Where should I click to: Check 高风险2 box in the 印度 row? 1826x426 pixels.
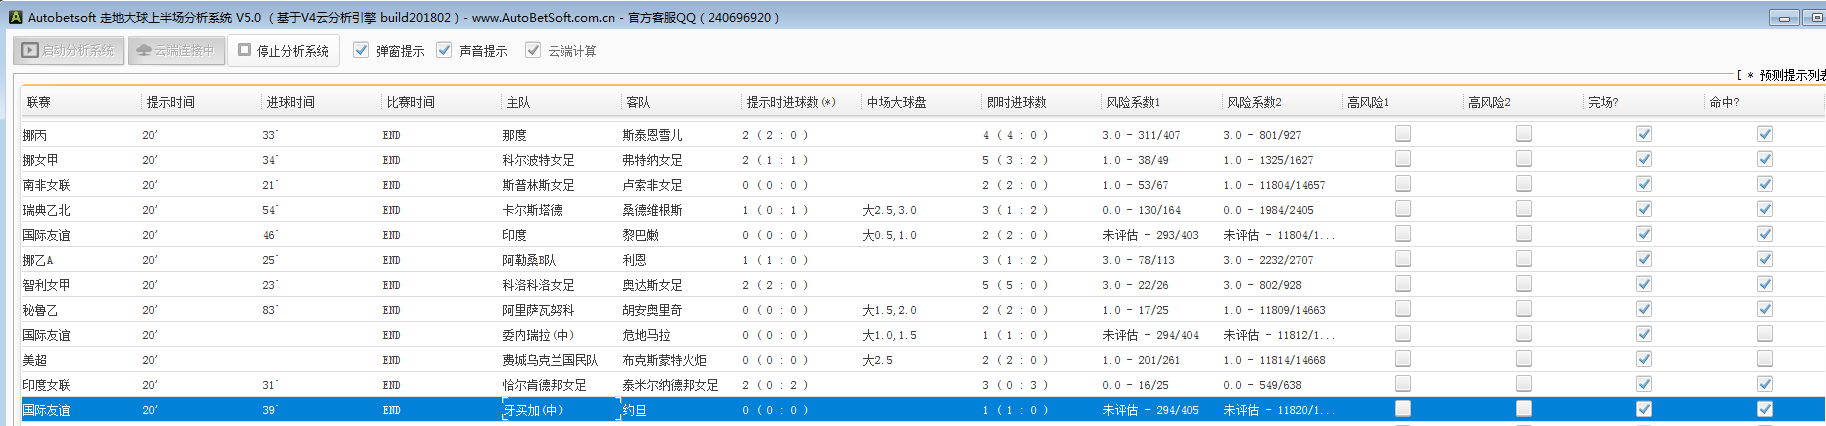click(x=1523, y=234)
